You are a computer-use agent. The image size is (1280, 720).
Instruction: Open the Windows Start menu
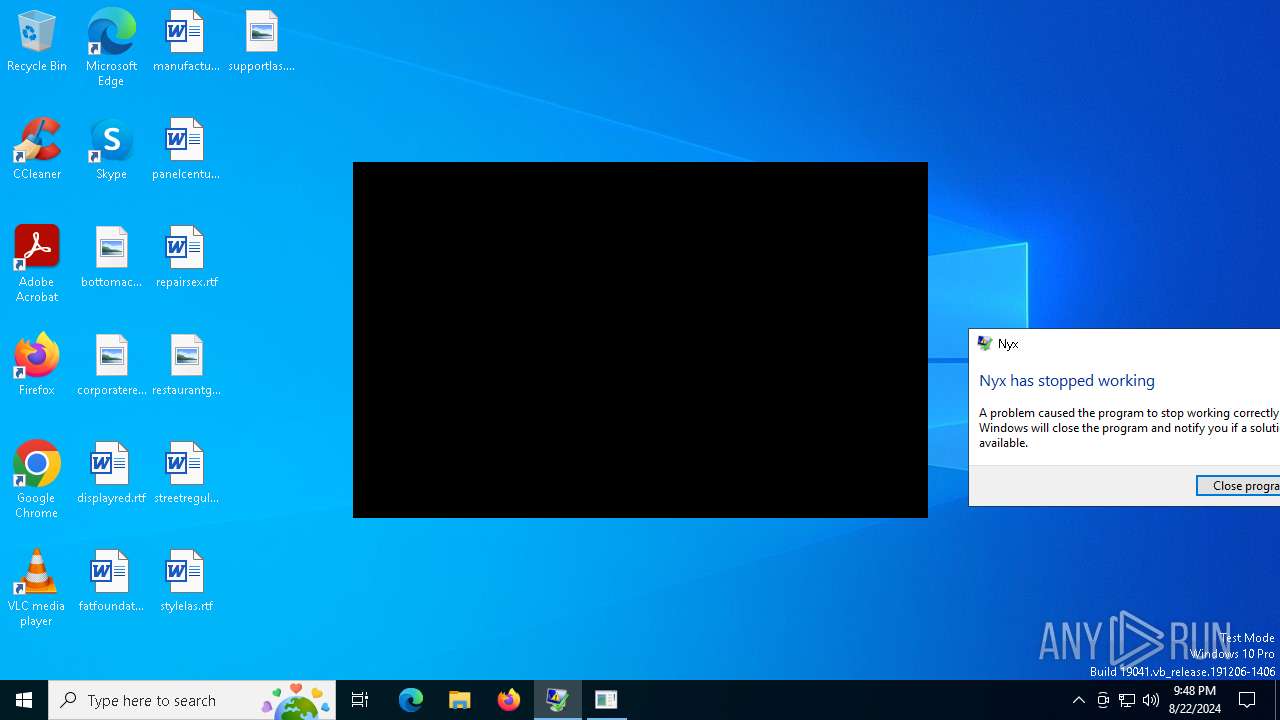[x=24, y=700]
